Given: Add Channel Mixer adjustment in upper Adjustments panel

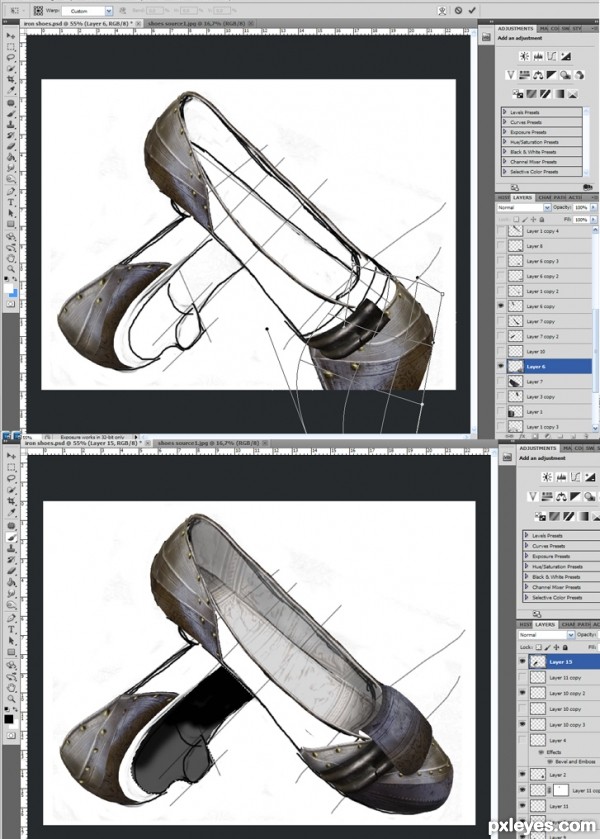Looking at the screenshot, I should [580, 75].
